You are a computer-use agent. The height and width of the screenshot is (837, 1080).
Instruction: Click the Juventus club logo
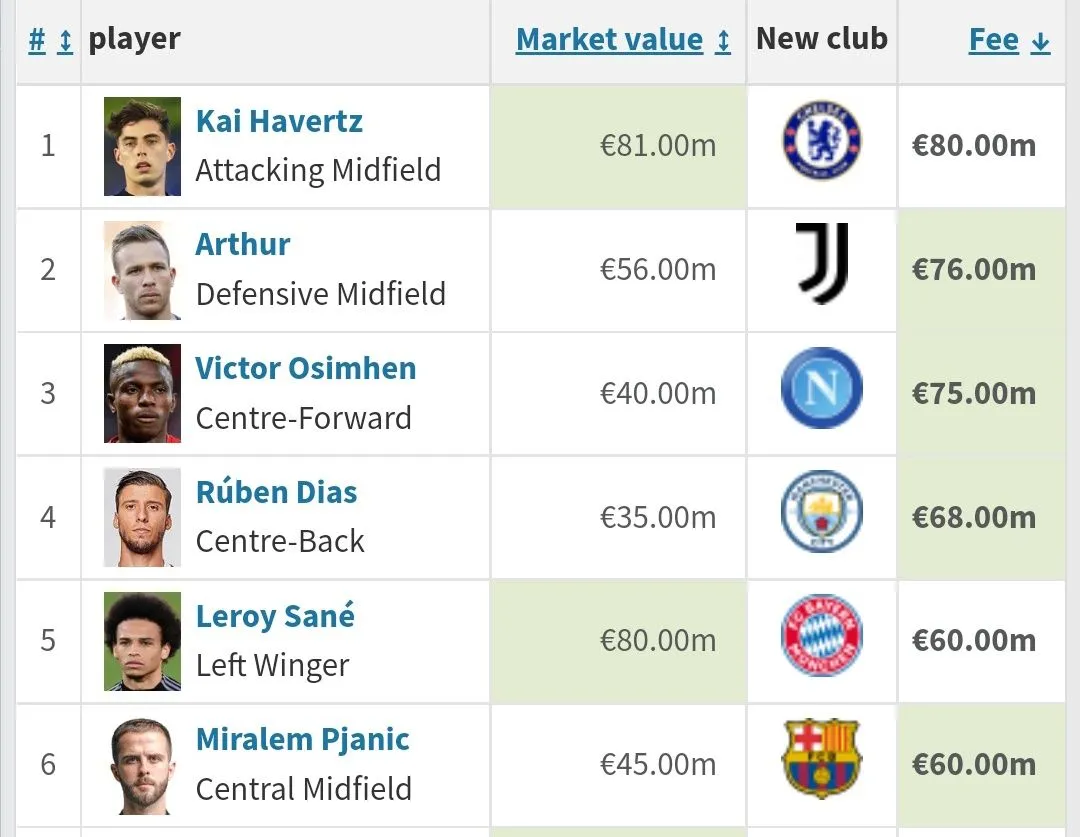click(x=822, y=264)
